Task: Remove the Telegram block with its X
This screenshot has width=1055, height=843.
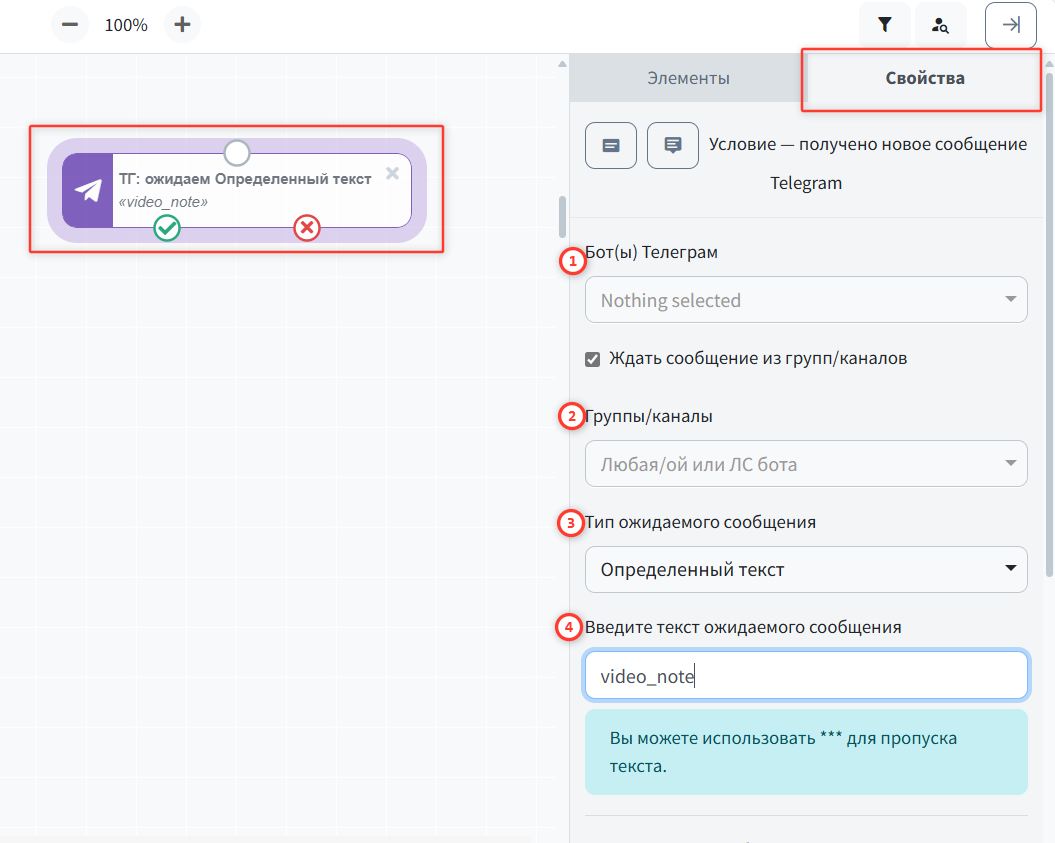Action: click(392, 173)
